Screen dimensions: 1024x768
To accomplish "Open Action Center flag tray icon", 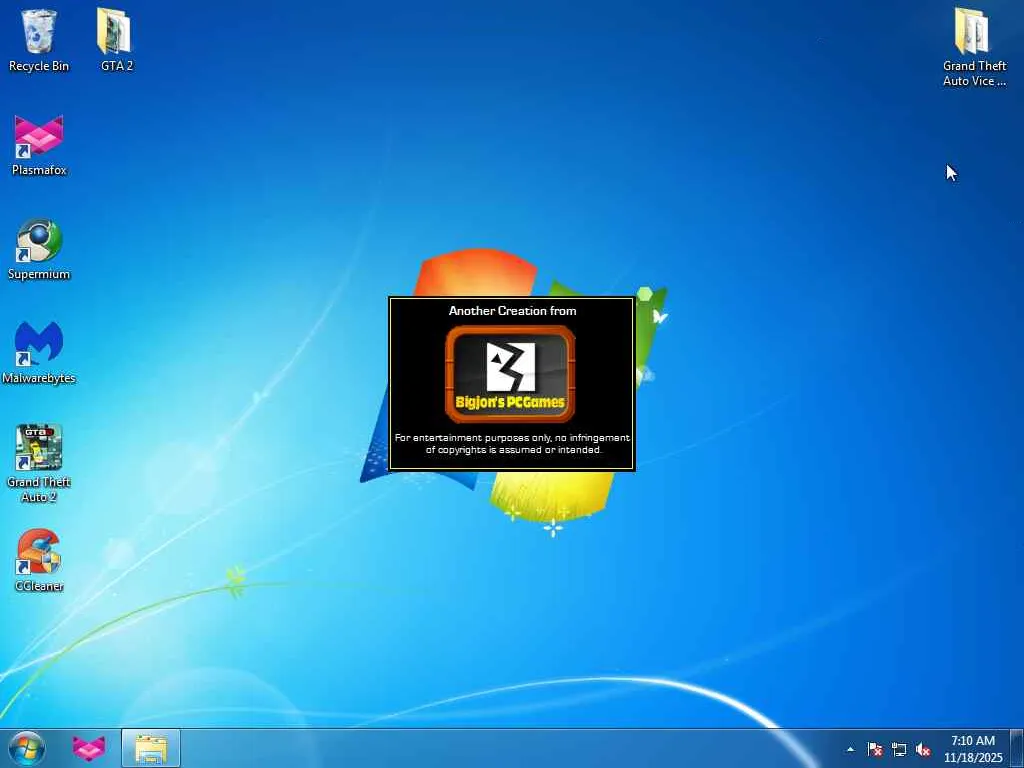I will coord(874,749).
